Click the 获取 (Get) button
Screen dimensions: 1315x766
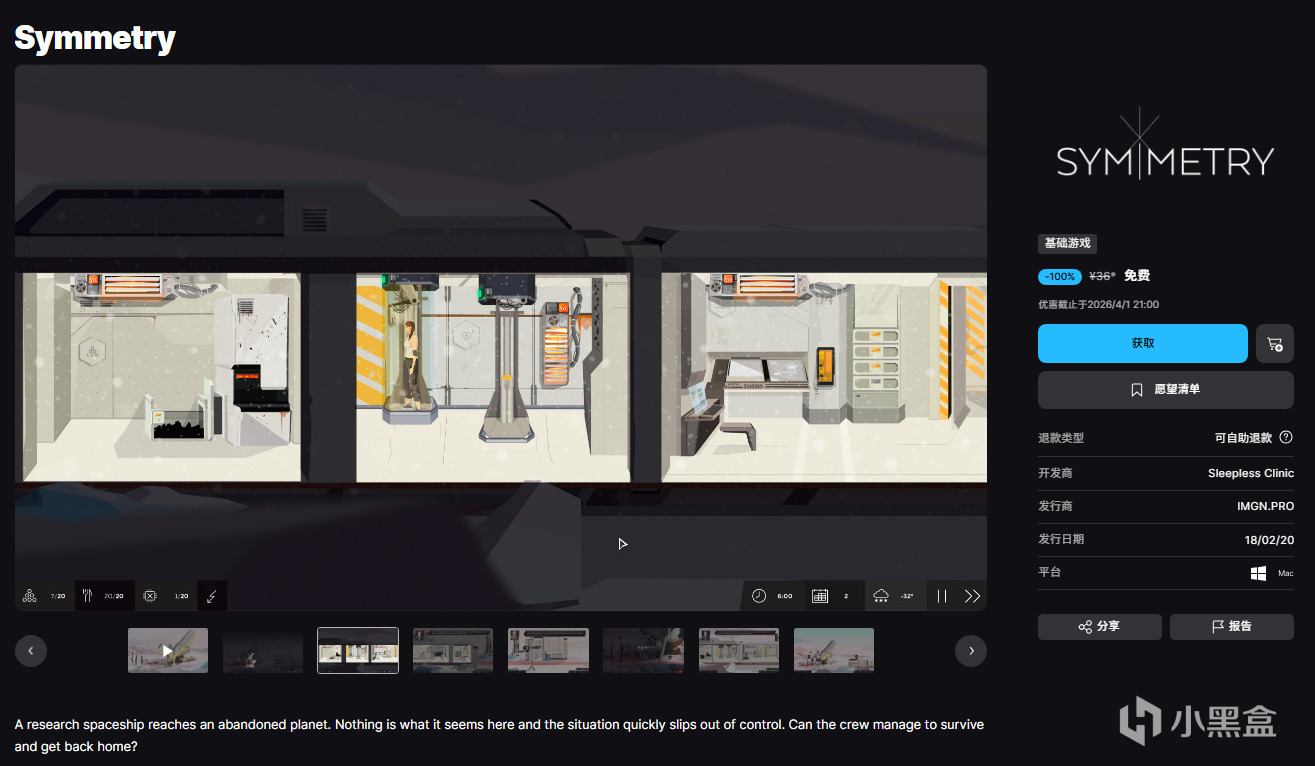click(1143, 343)
